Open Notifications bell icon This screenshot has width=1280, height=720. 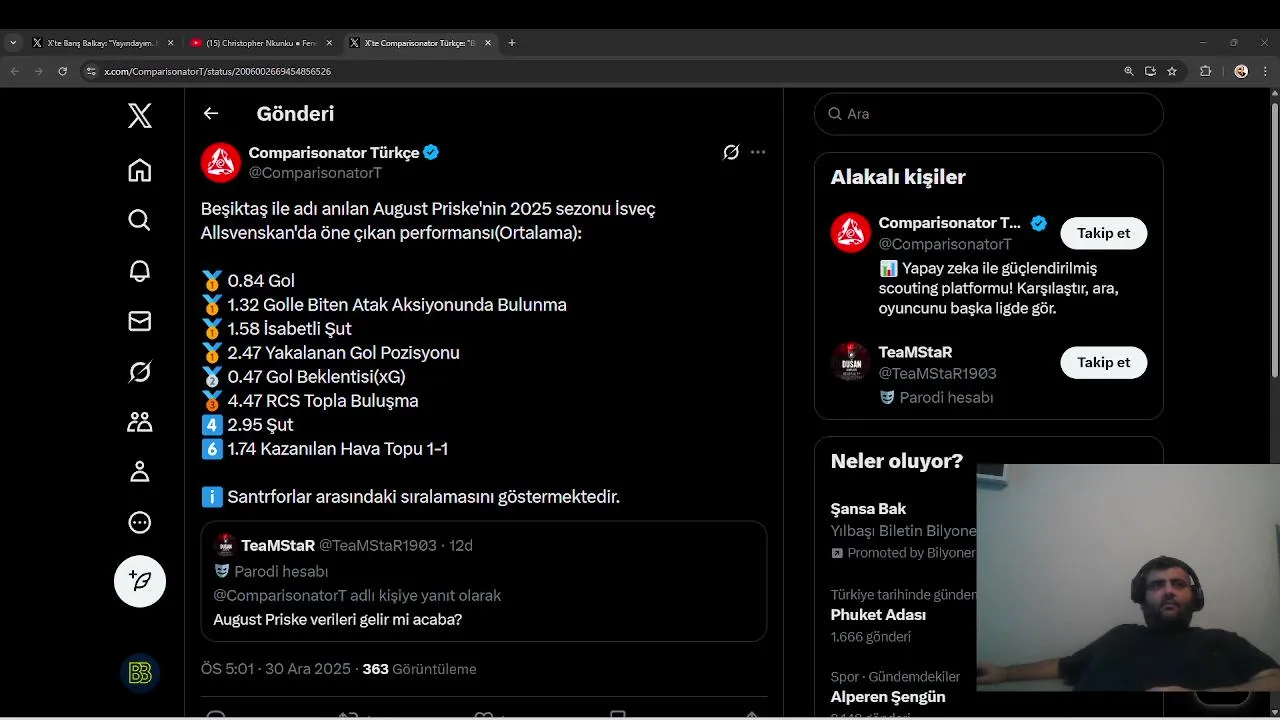point(140,271)
